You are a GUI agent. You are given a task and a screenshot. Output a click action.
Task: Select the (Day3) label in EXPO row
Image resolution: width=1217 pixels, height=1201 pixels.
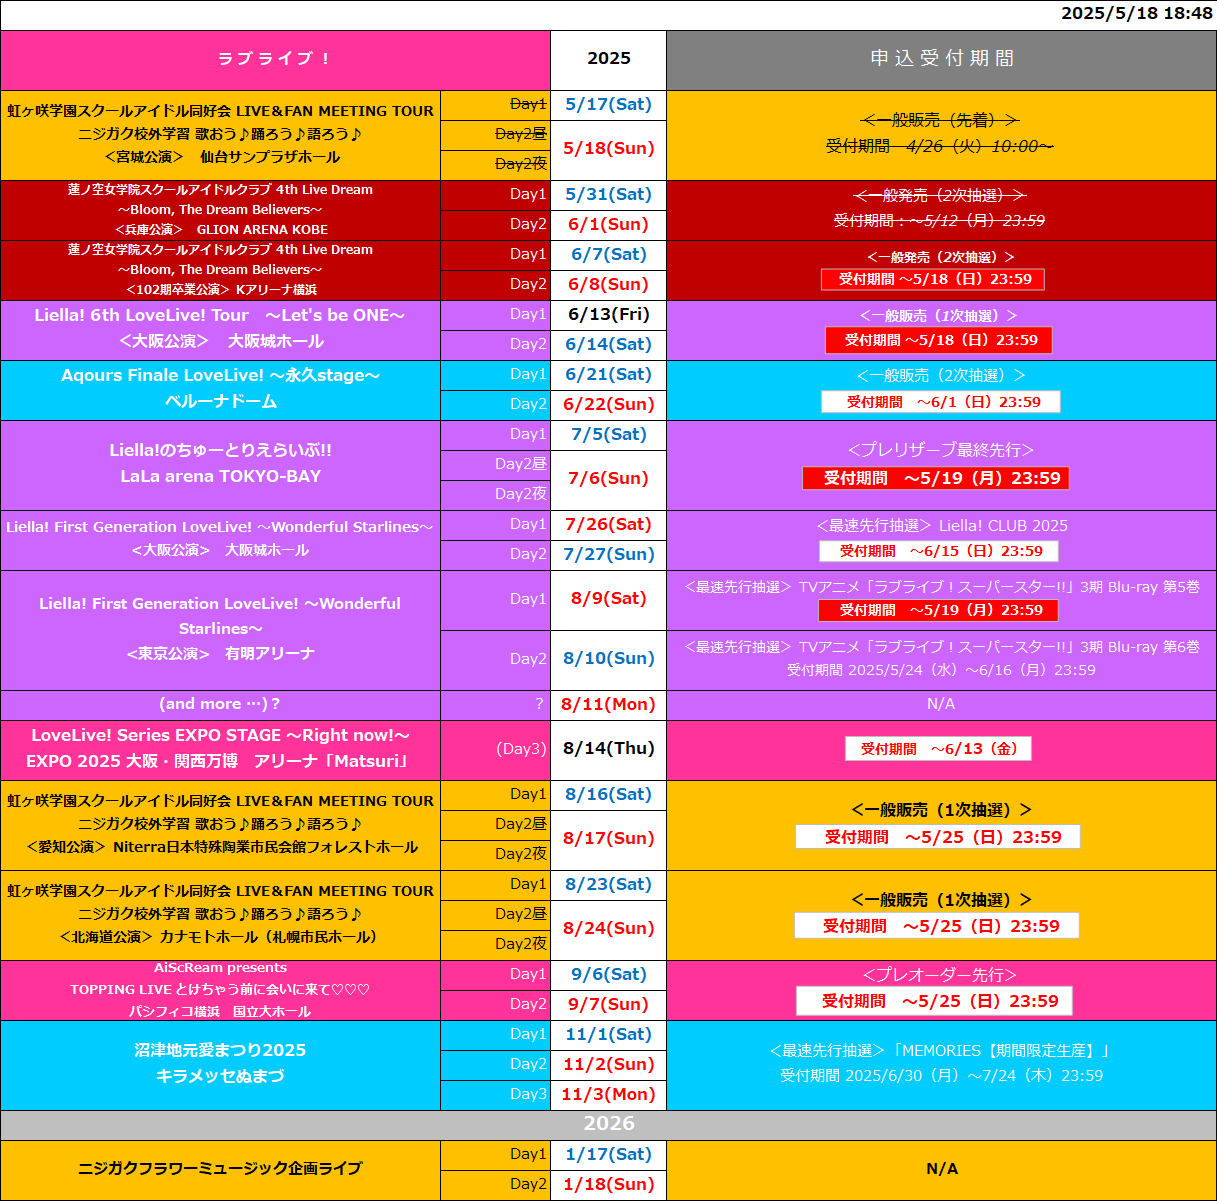pos(522,749)
